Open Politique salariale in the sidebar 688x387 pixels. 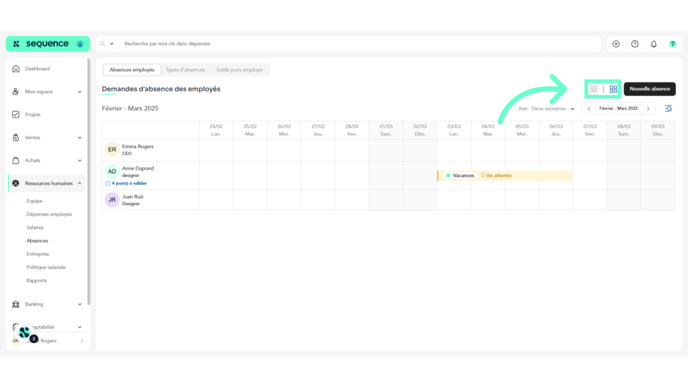46,267
